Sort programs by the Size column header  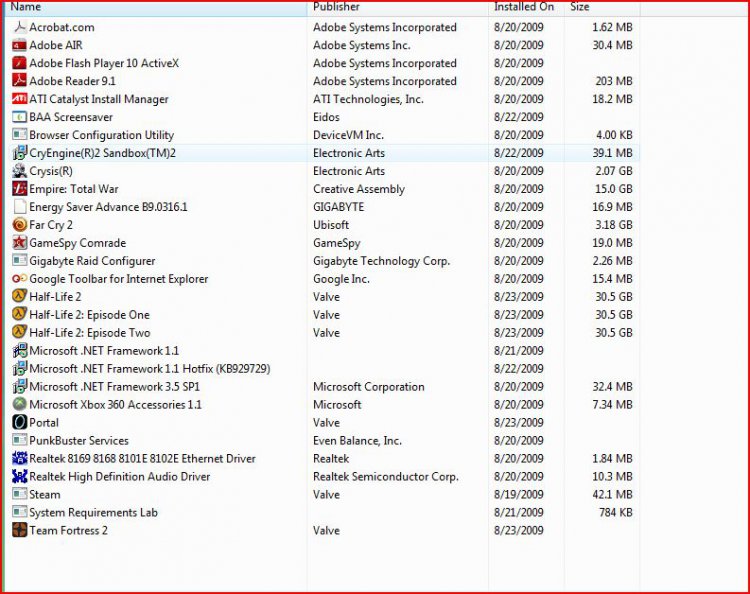pyautogui.click(x=602, y=7)
